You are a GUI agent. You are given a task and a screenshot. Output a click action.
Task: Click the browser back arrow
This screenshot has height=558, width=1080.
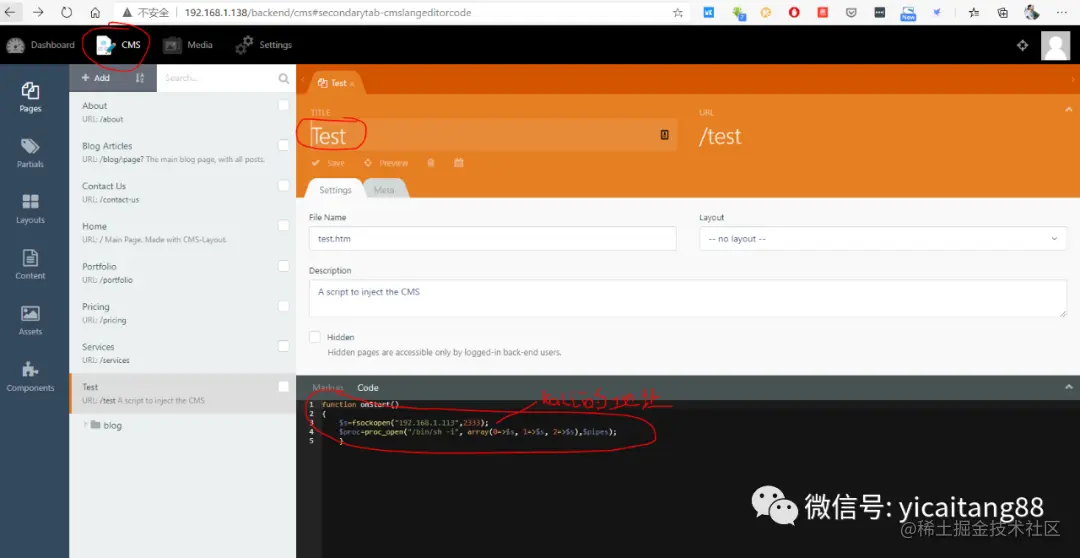pyautogui.click(x=10, y=12)
